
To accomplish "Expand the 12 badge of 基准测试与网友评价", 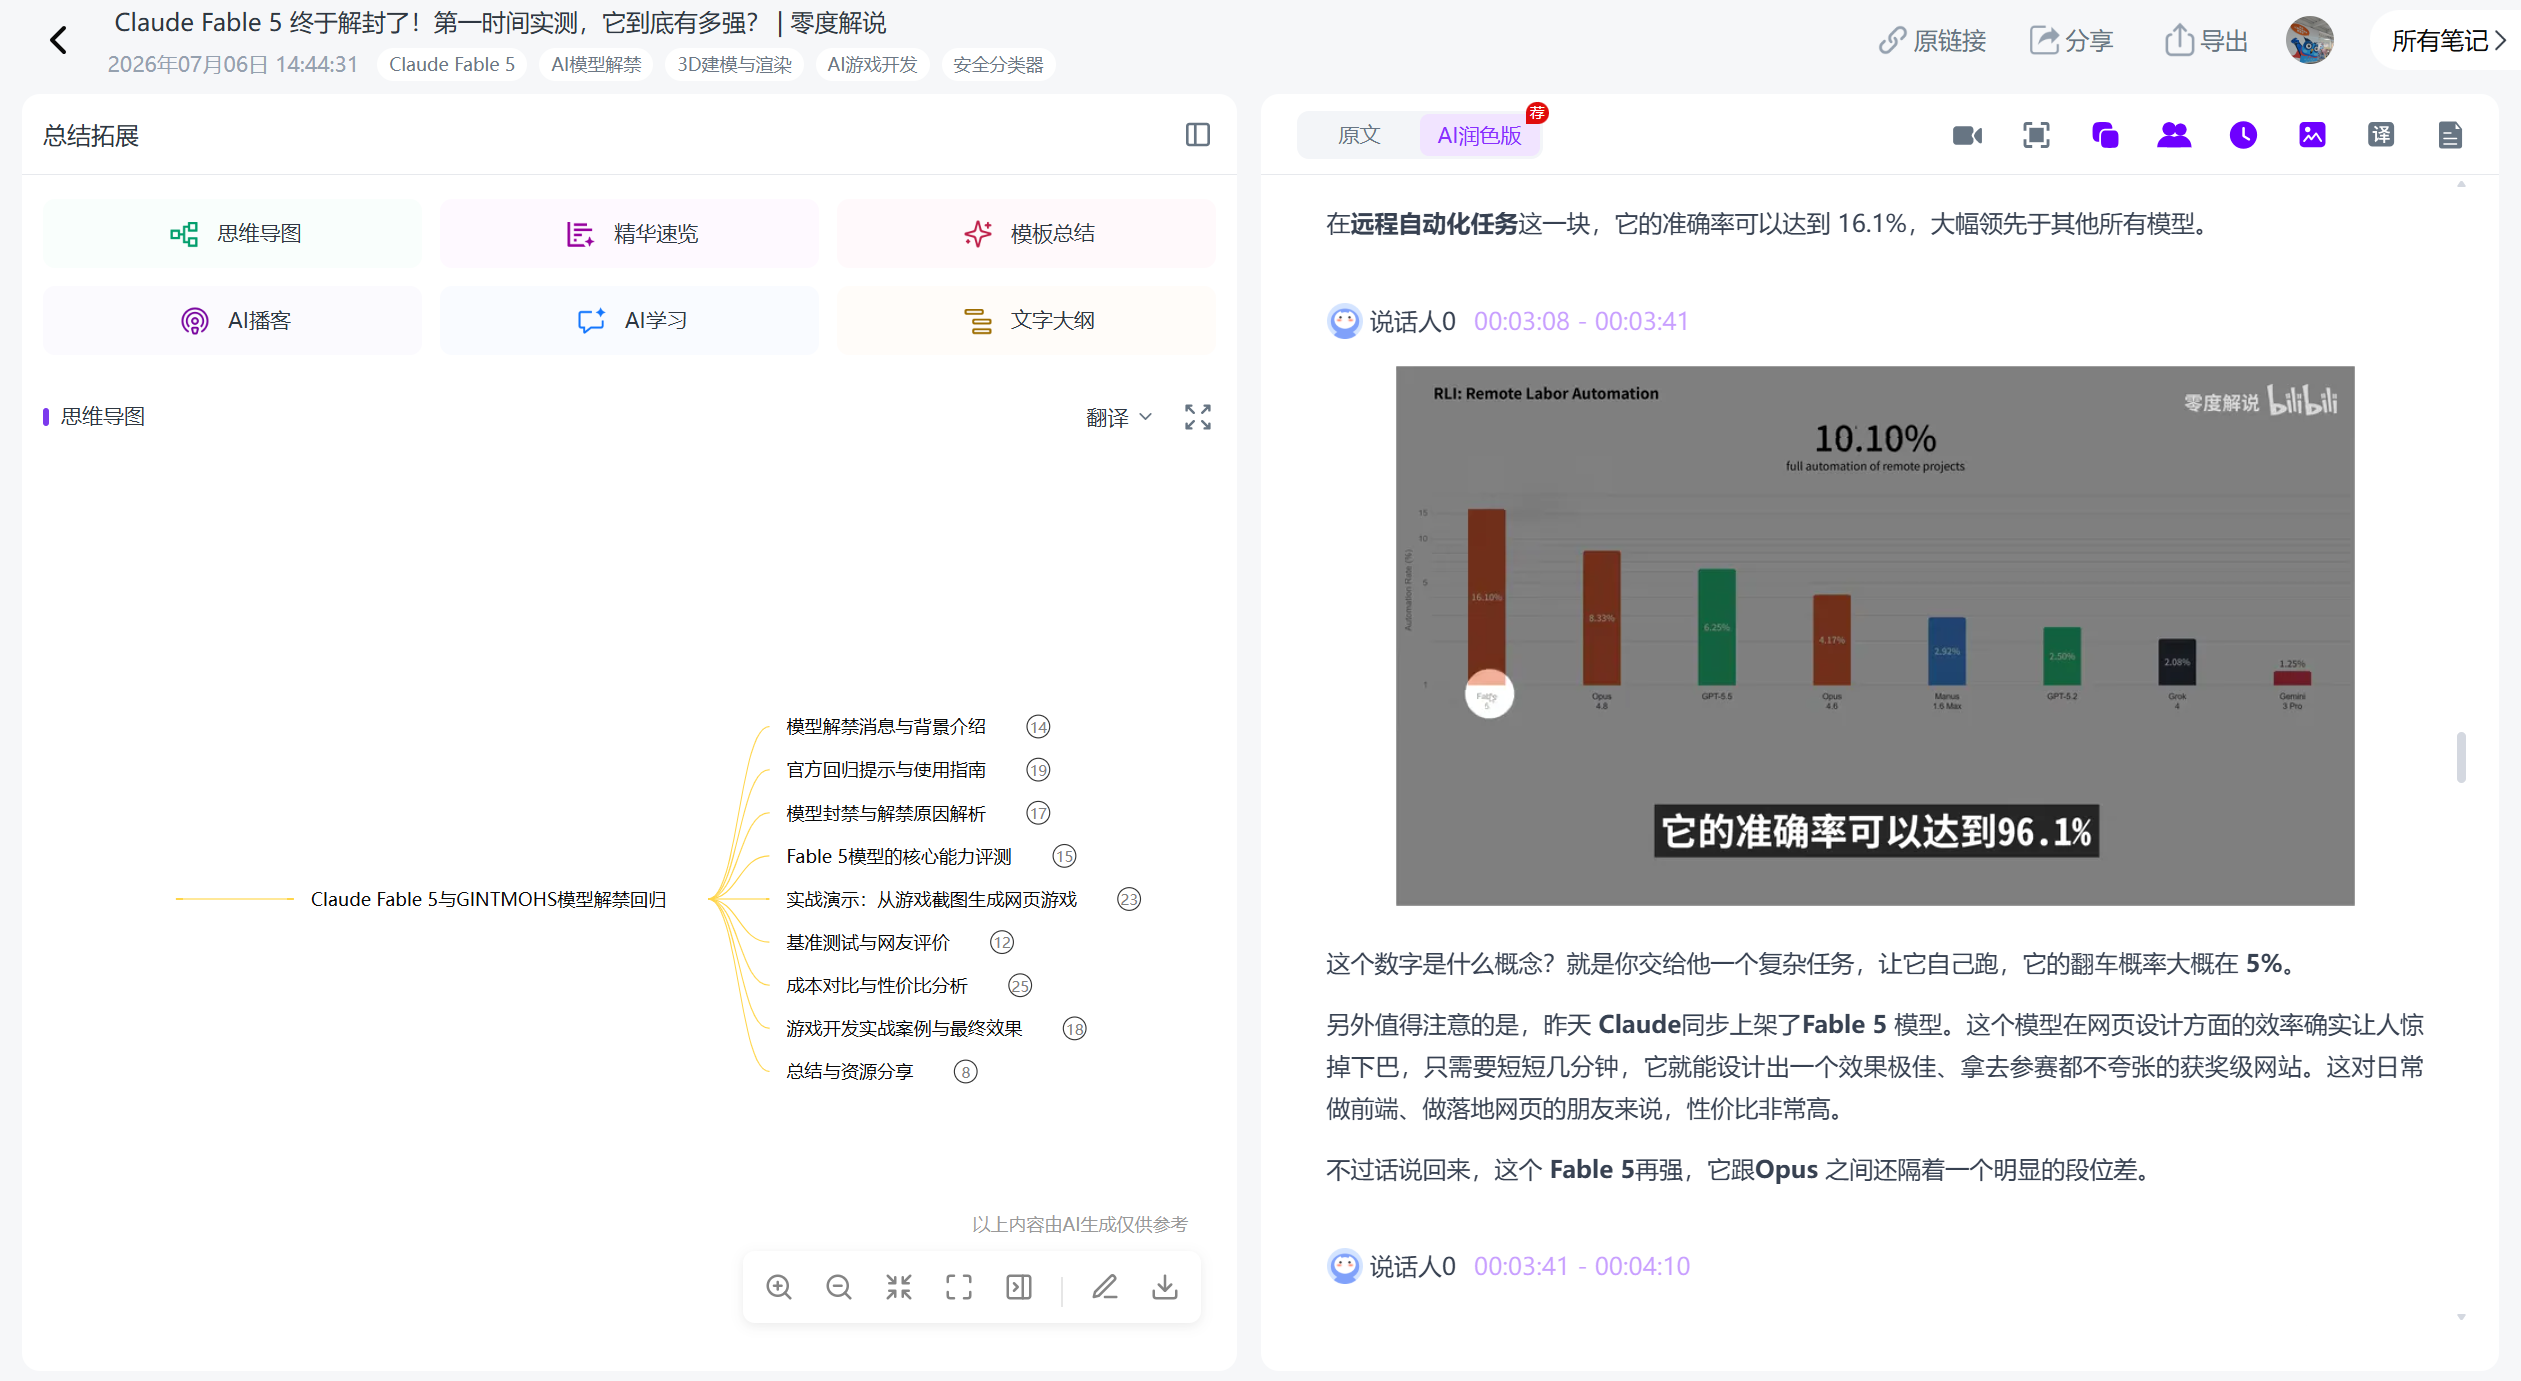I will (1002, 943).
